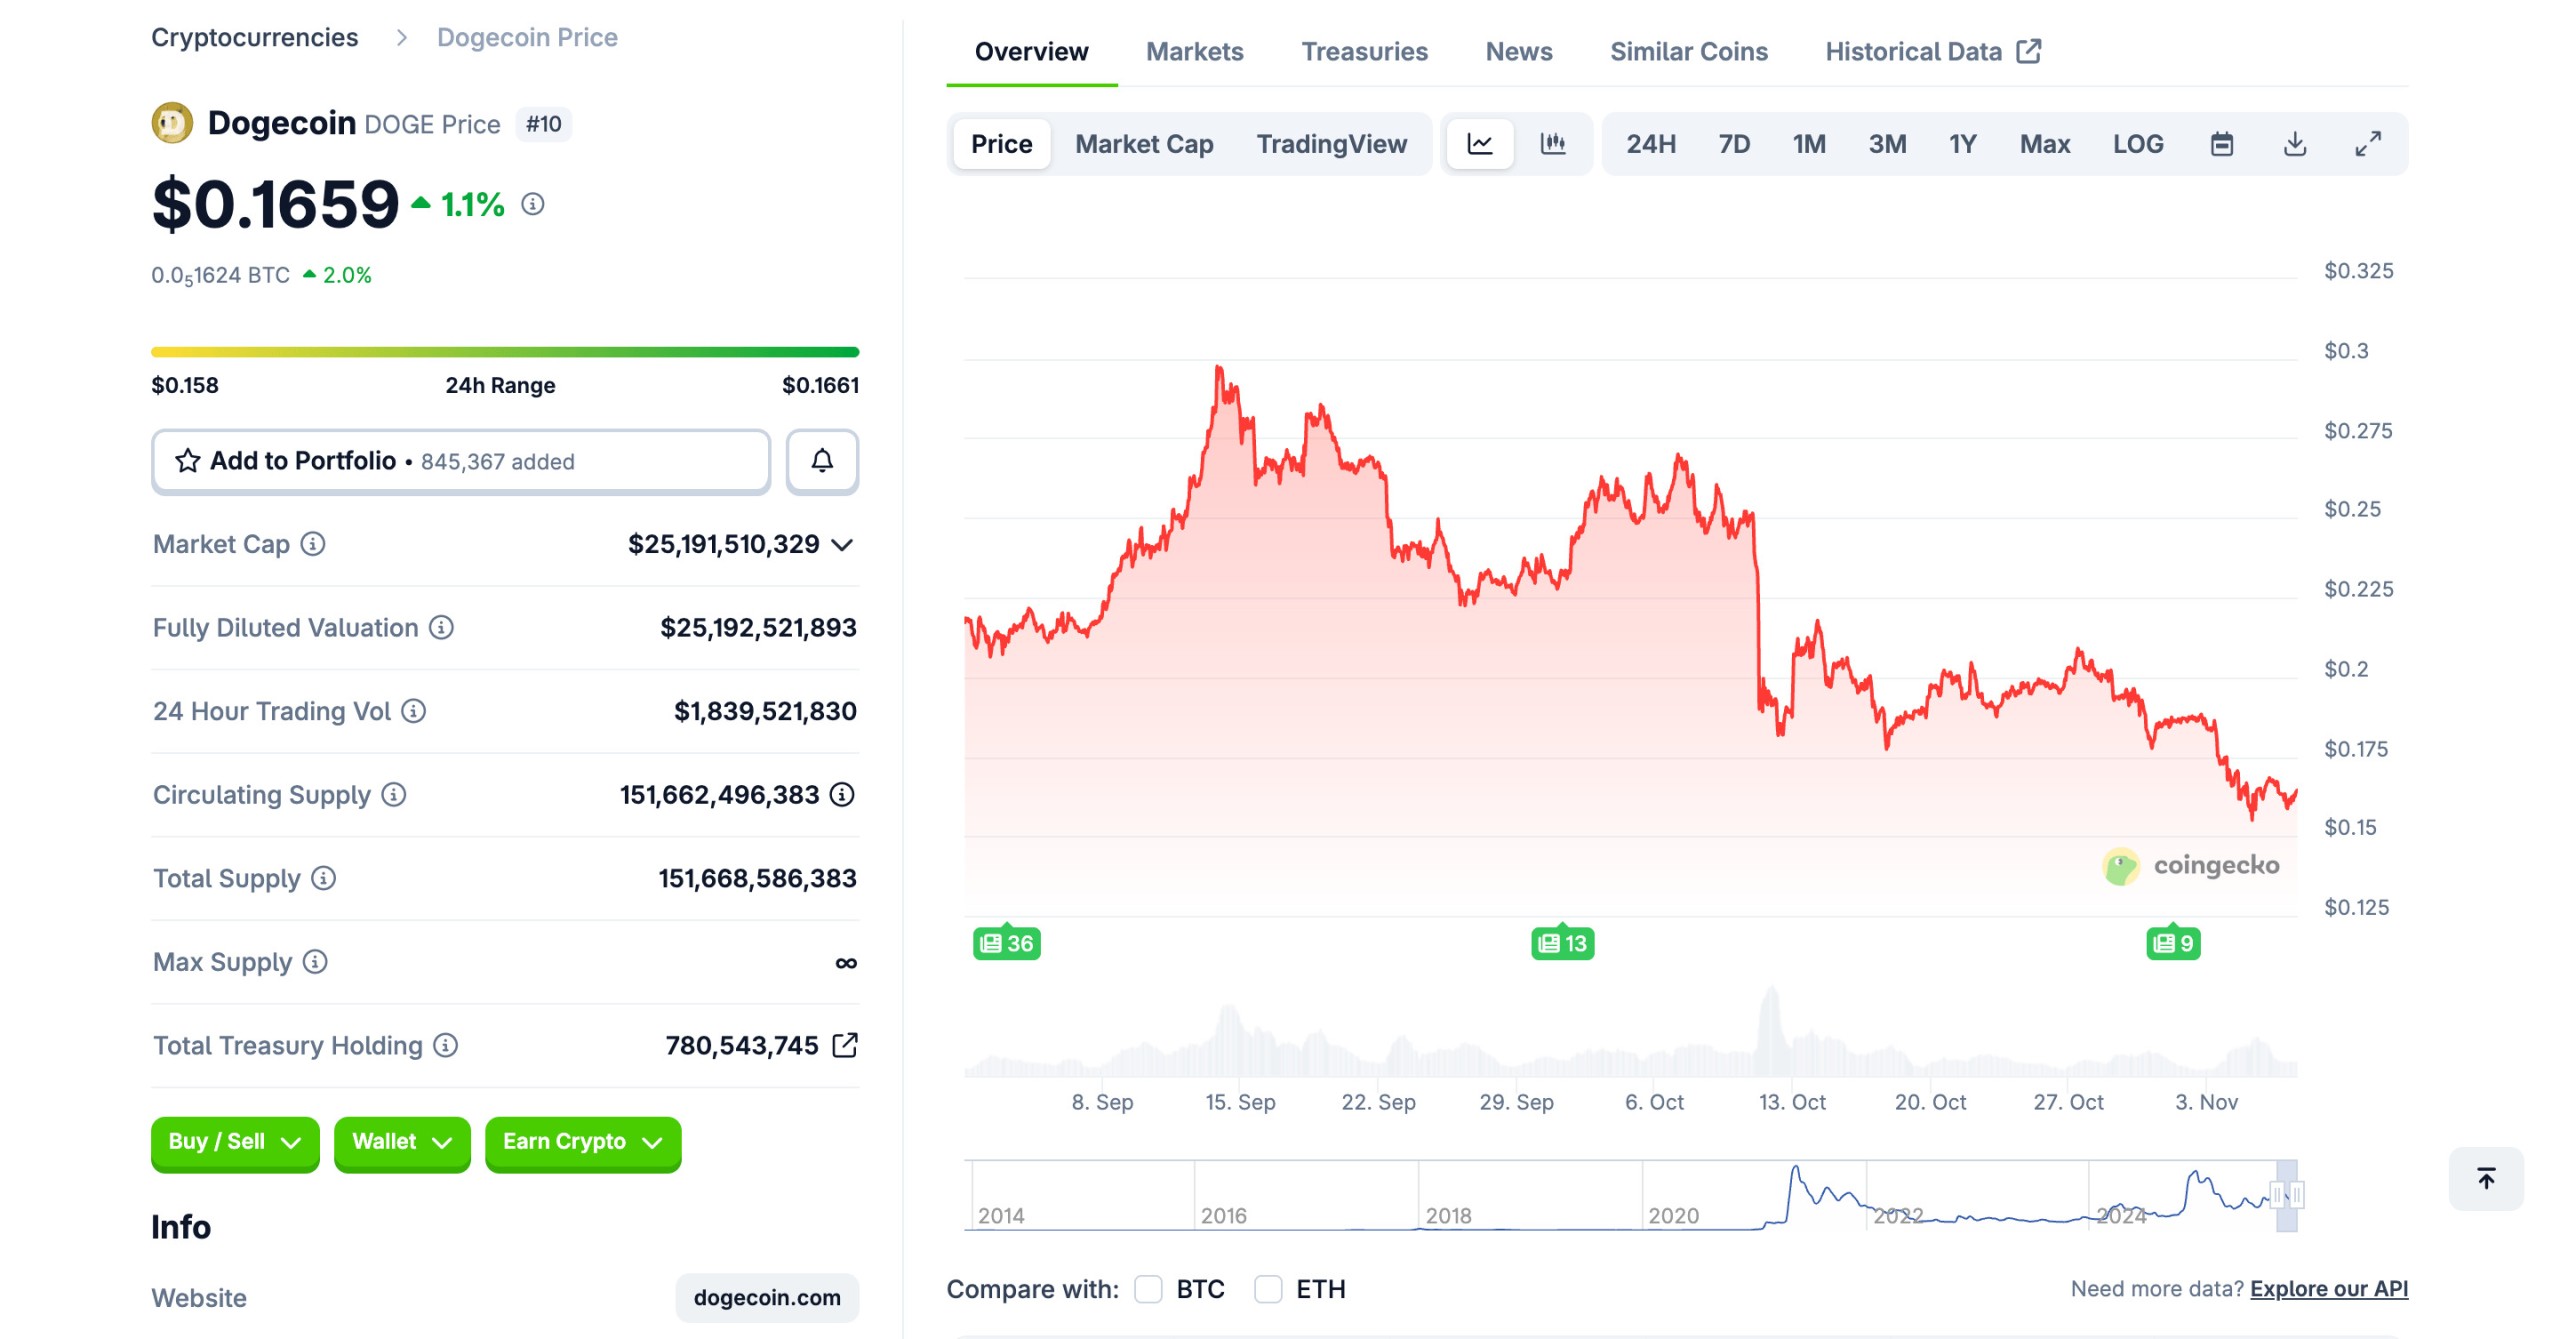
Task: Open the Earn Crypto dropdown
Action: (x=582, y=1143)
